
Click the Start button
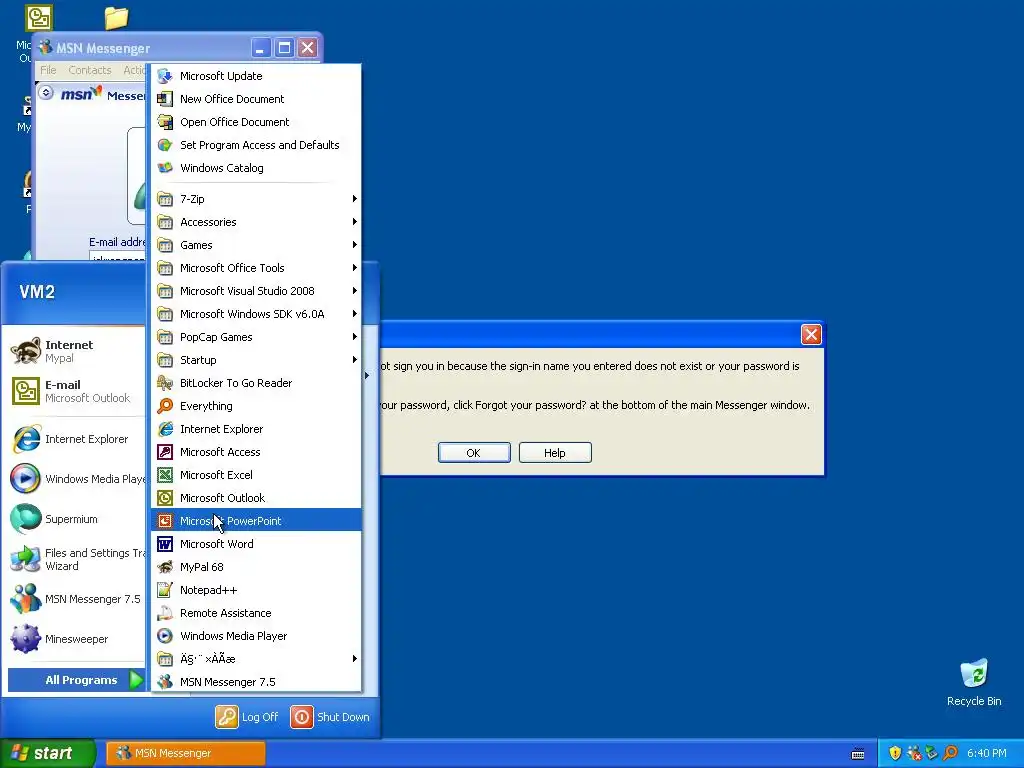click(x=48, y=753)
